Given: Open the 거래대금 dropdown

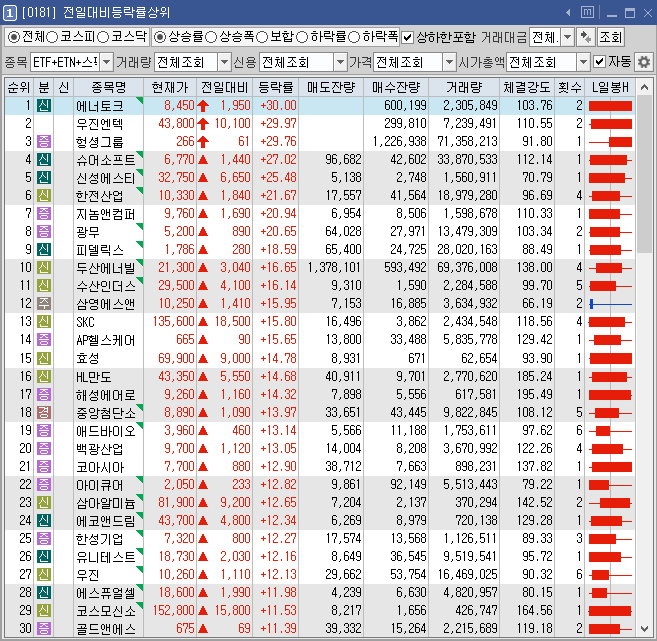Looking at the screenshot, I should point(567,38).
